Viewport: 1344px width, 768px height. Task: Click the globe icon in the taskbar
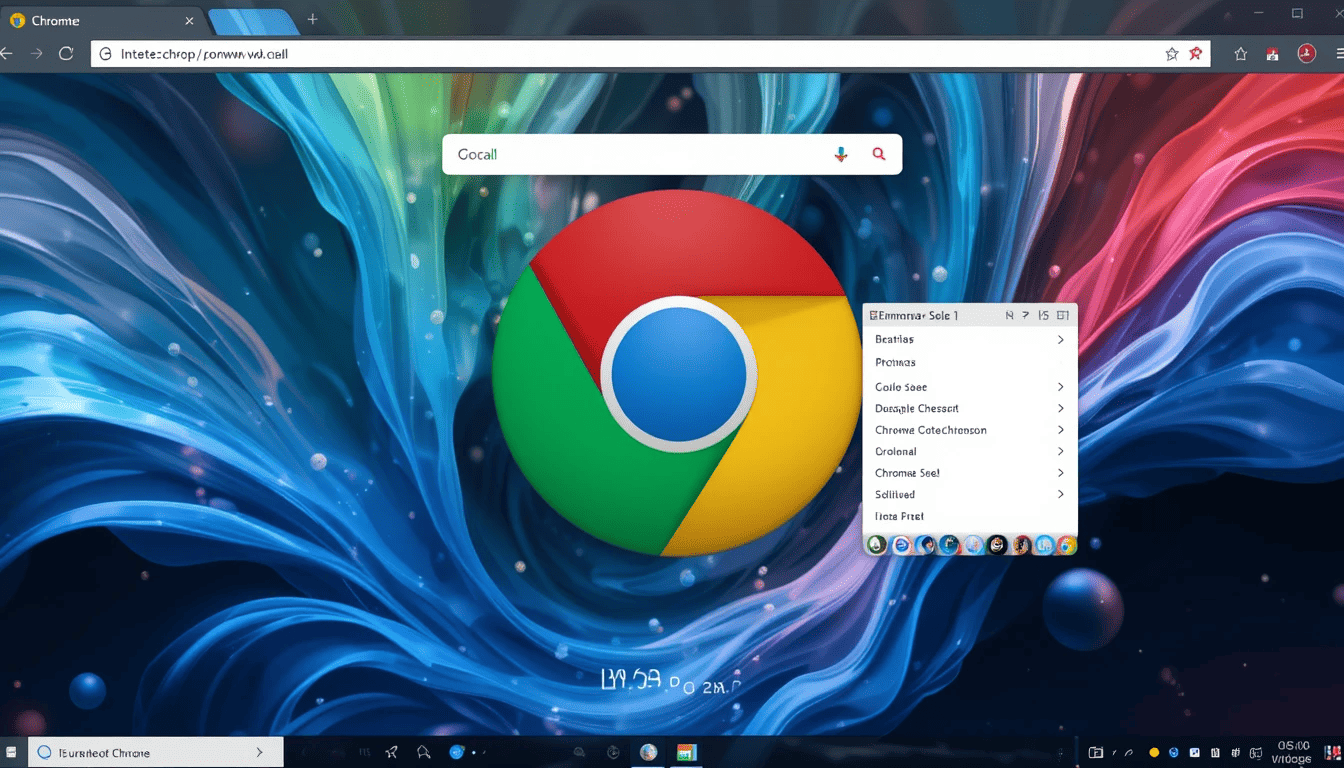[x=648, y=752]
